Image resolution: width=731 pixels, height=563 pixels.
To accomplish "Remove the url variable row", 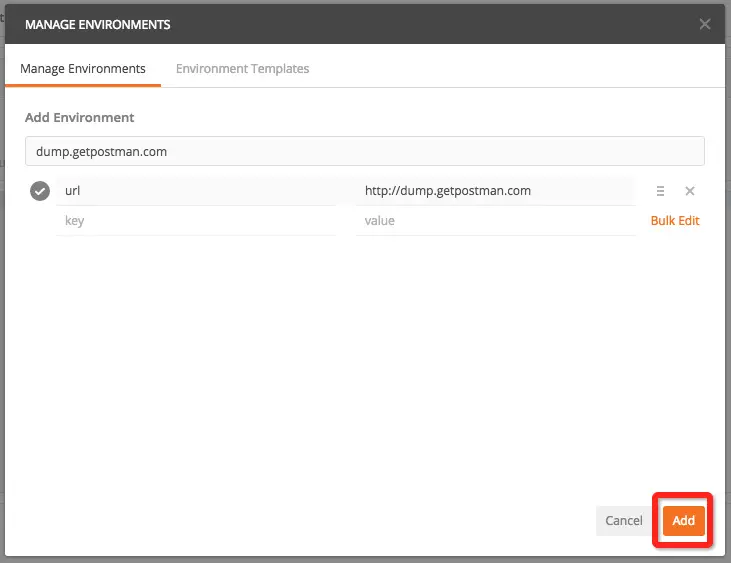I will tap(690, 191).
